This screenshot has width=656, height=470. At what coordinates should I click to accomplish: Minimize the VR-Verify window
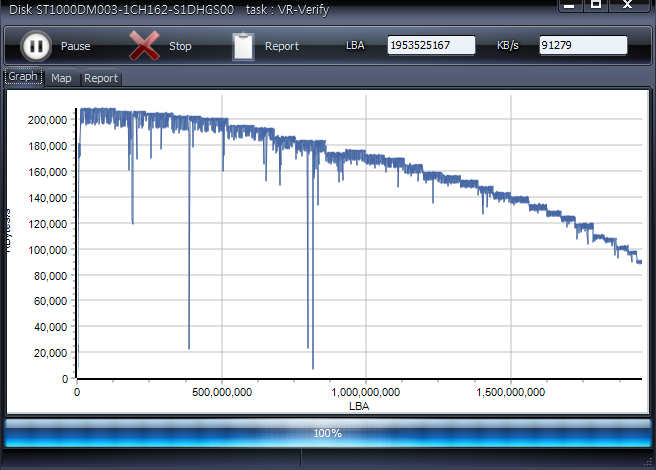[569, 5]
